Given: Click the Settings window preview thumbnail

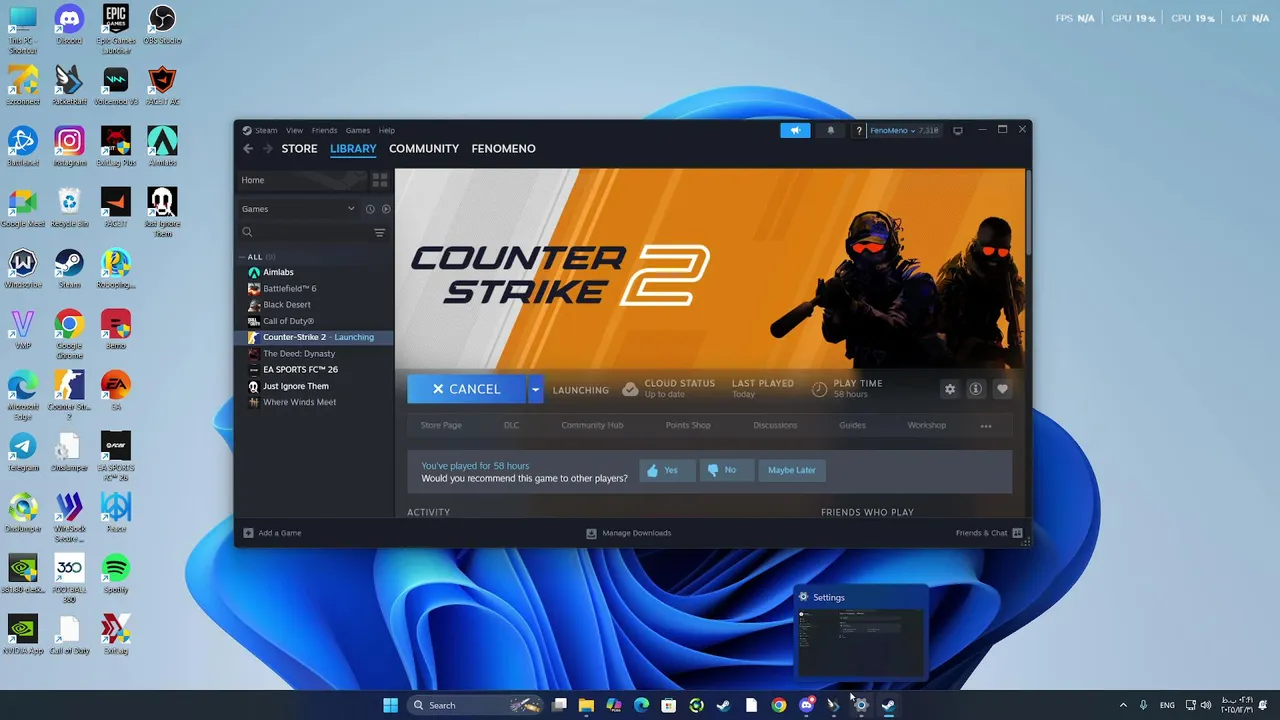Looking at the screenshot, I should [x=861, y=642].
